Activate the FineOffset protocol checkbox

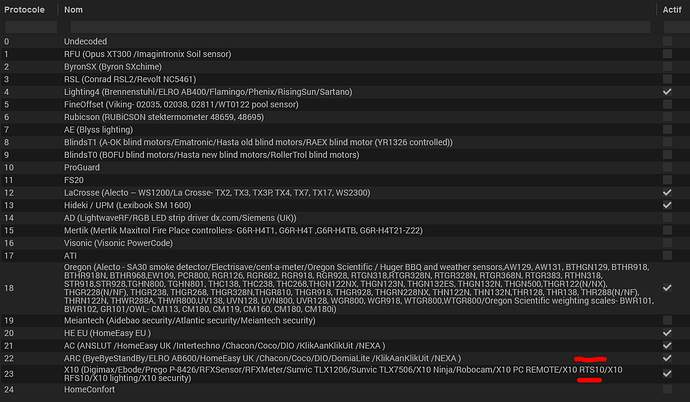click(x=667, y=104)
